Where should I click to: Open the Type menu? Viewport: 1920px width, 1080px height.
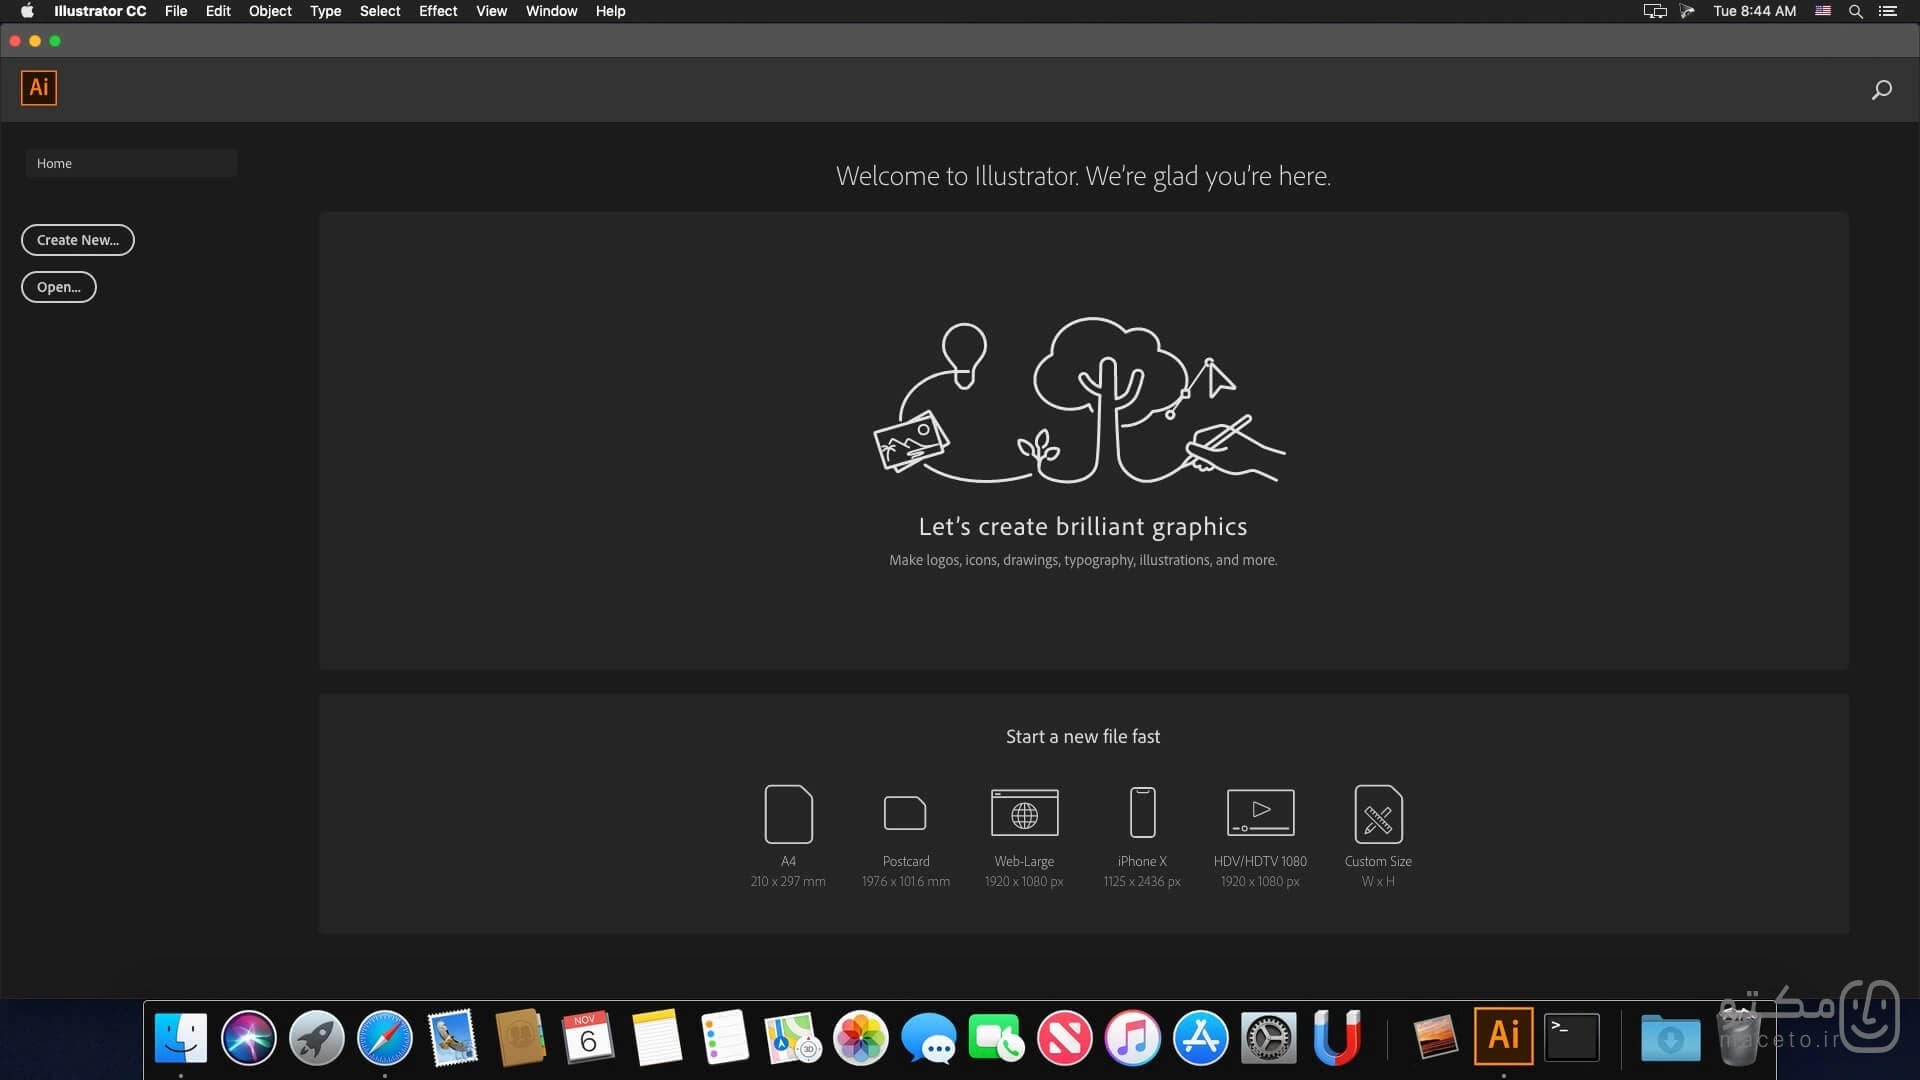[325, 11]
